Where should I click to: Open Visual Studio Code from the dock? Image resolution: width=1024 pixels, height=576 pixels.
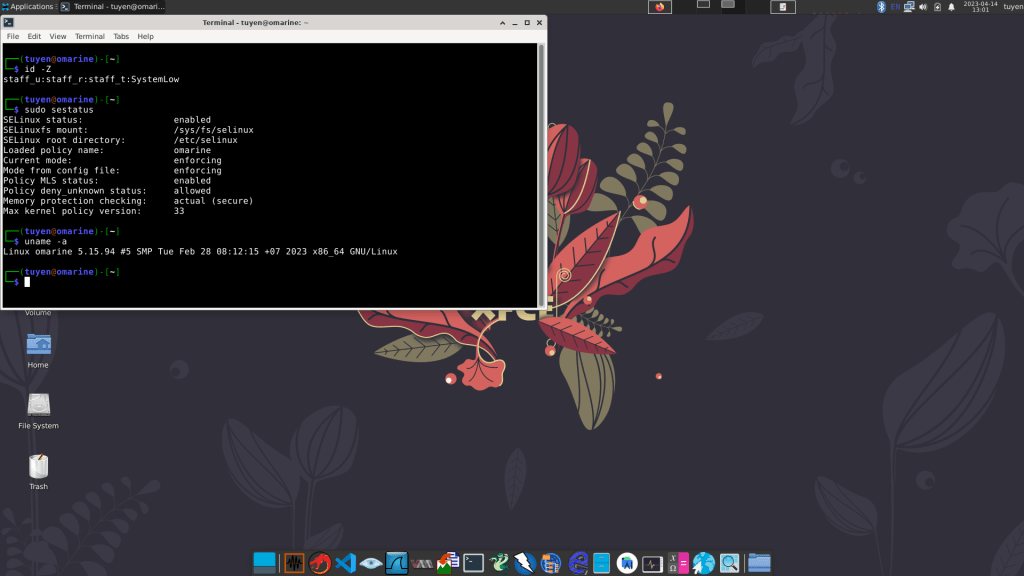[346, 563]
